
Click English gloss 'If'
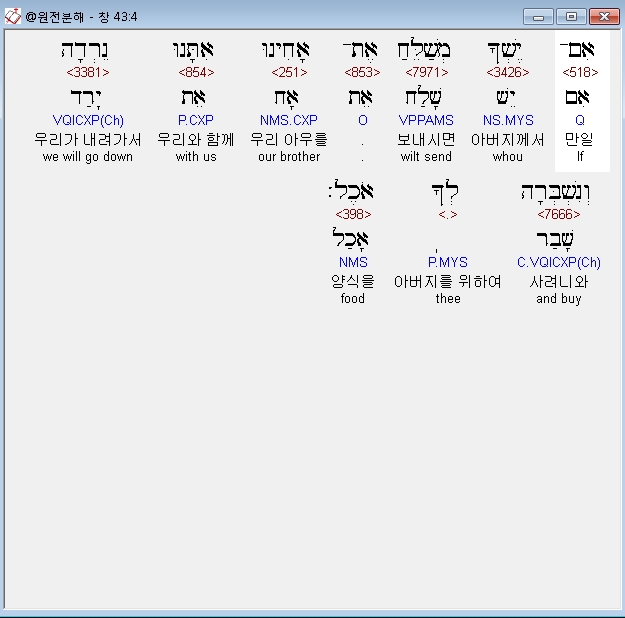[580, 157]
